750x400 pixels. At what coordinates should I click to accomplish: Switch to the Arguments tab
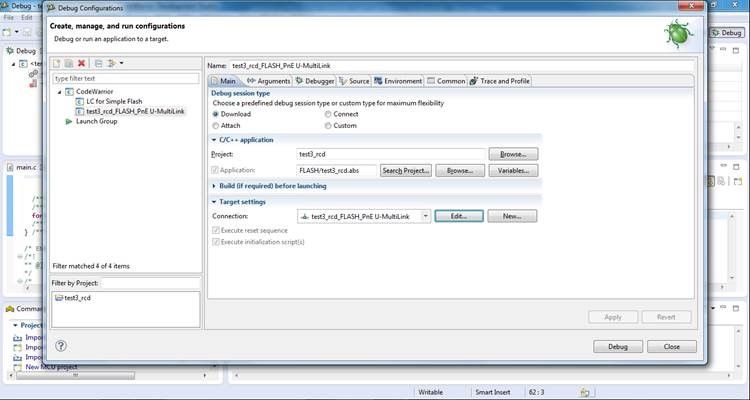click(x=268, y=81)
